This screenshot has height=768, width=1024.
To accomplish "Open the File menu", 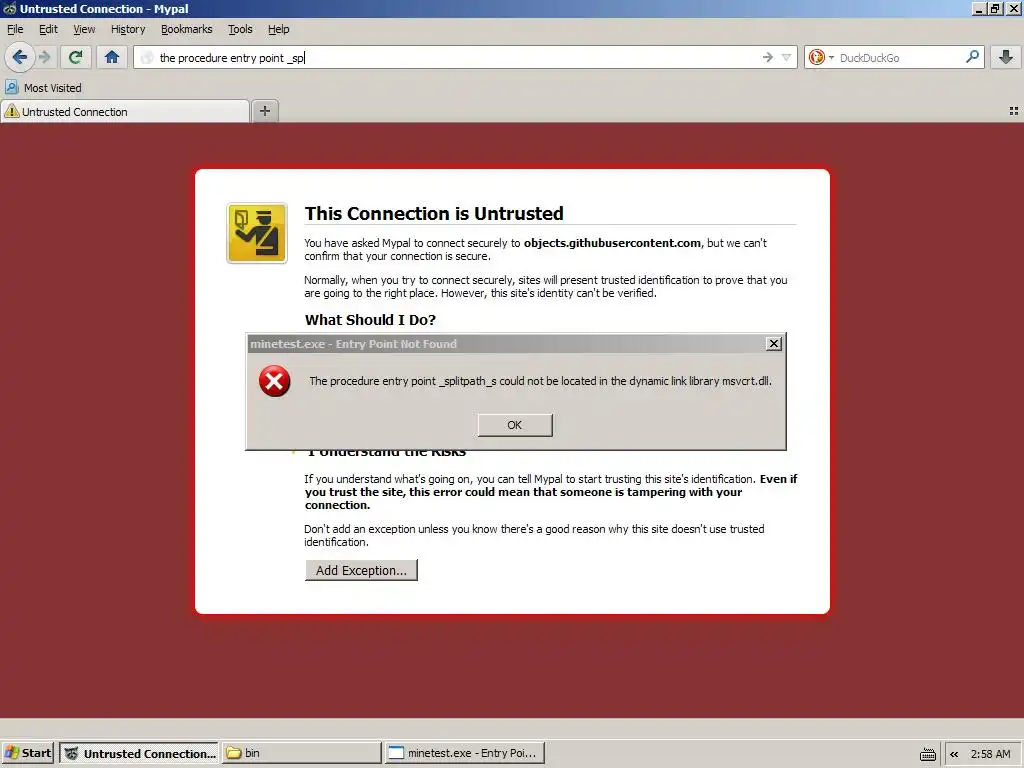I will pos(15,29).
